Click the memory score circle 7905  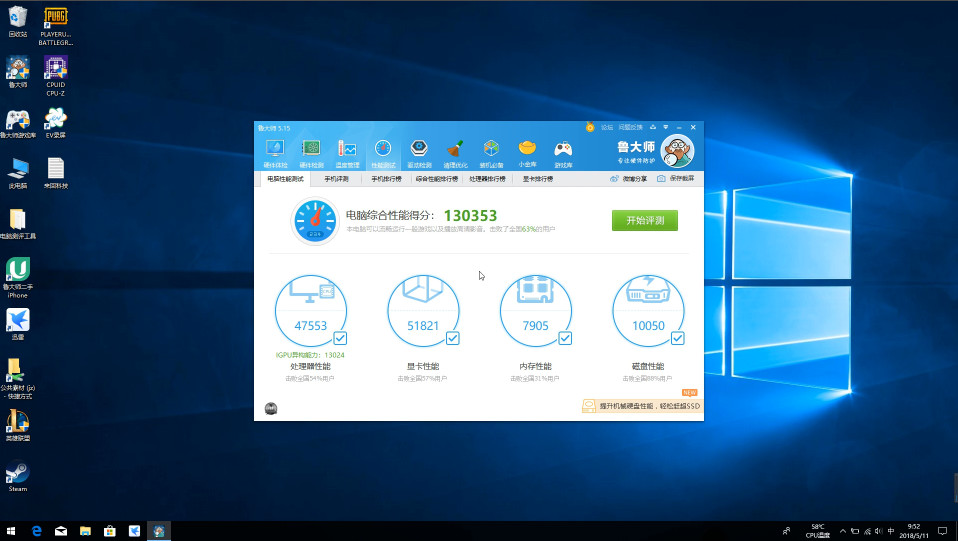pyautogui.click(x=536, y=311)
